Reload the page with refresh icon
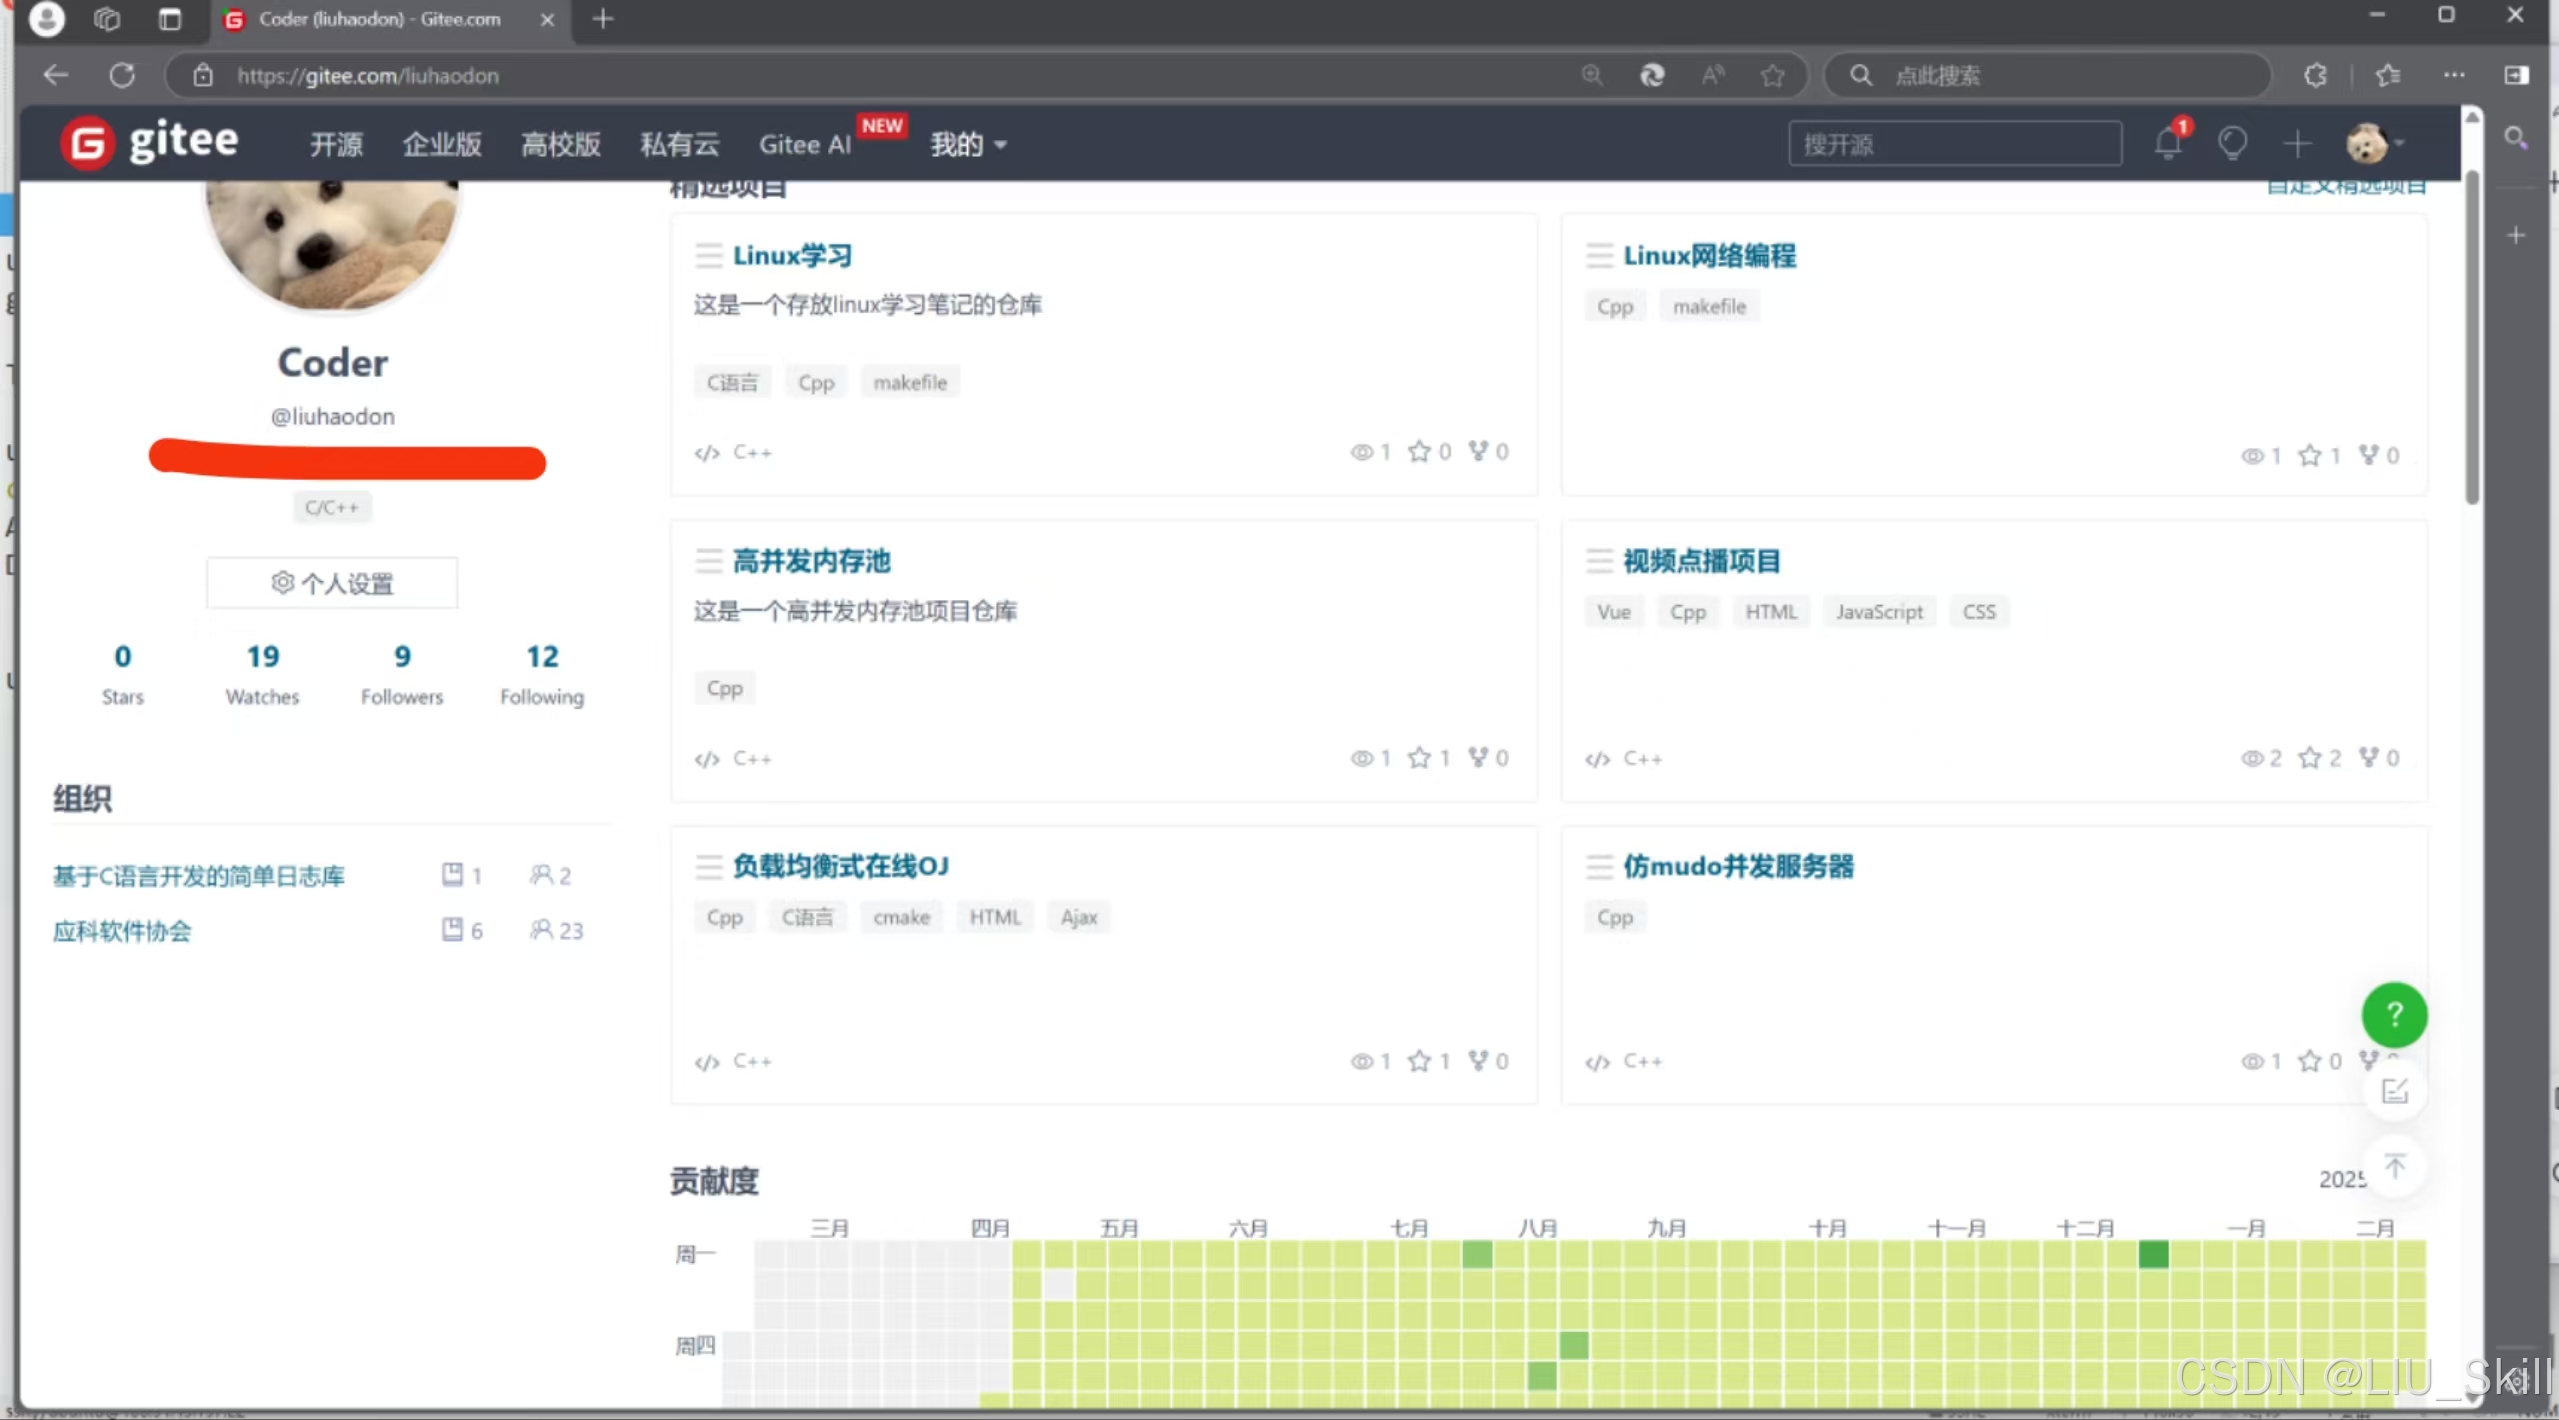 click(x=122, y=75)
